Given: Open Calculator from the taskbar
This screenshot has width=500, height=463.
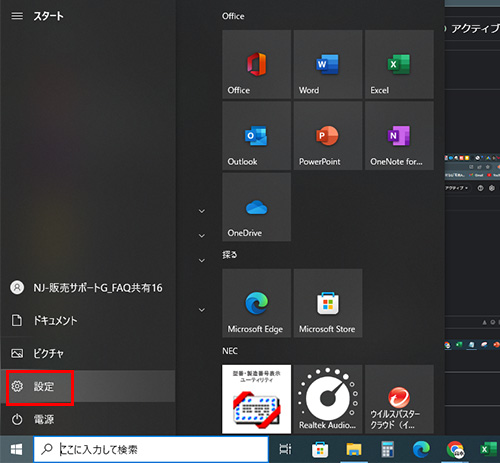Looking at the screenshot, I should click(x=388, y=449).
